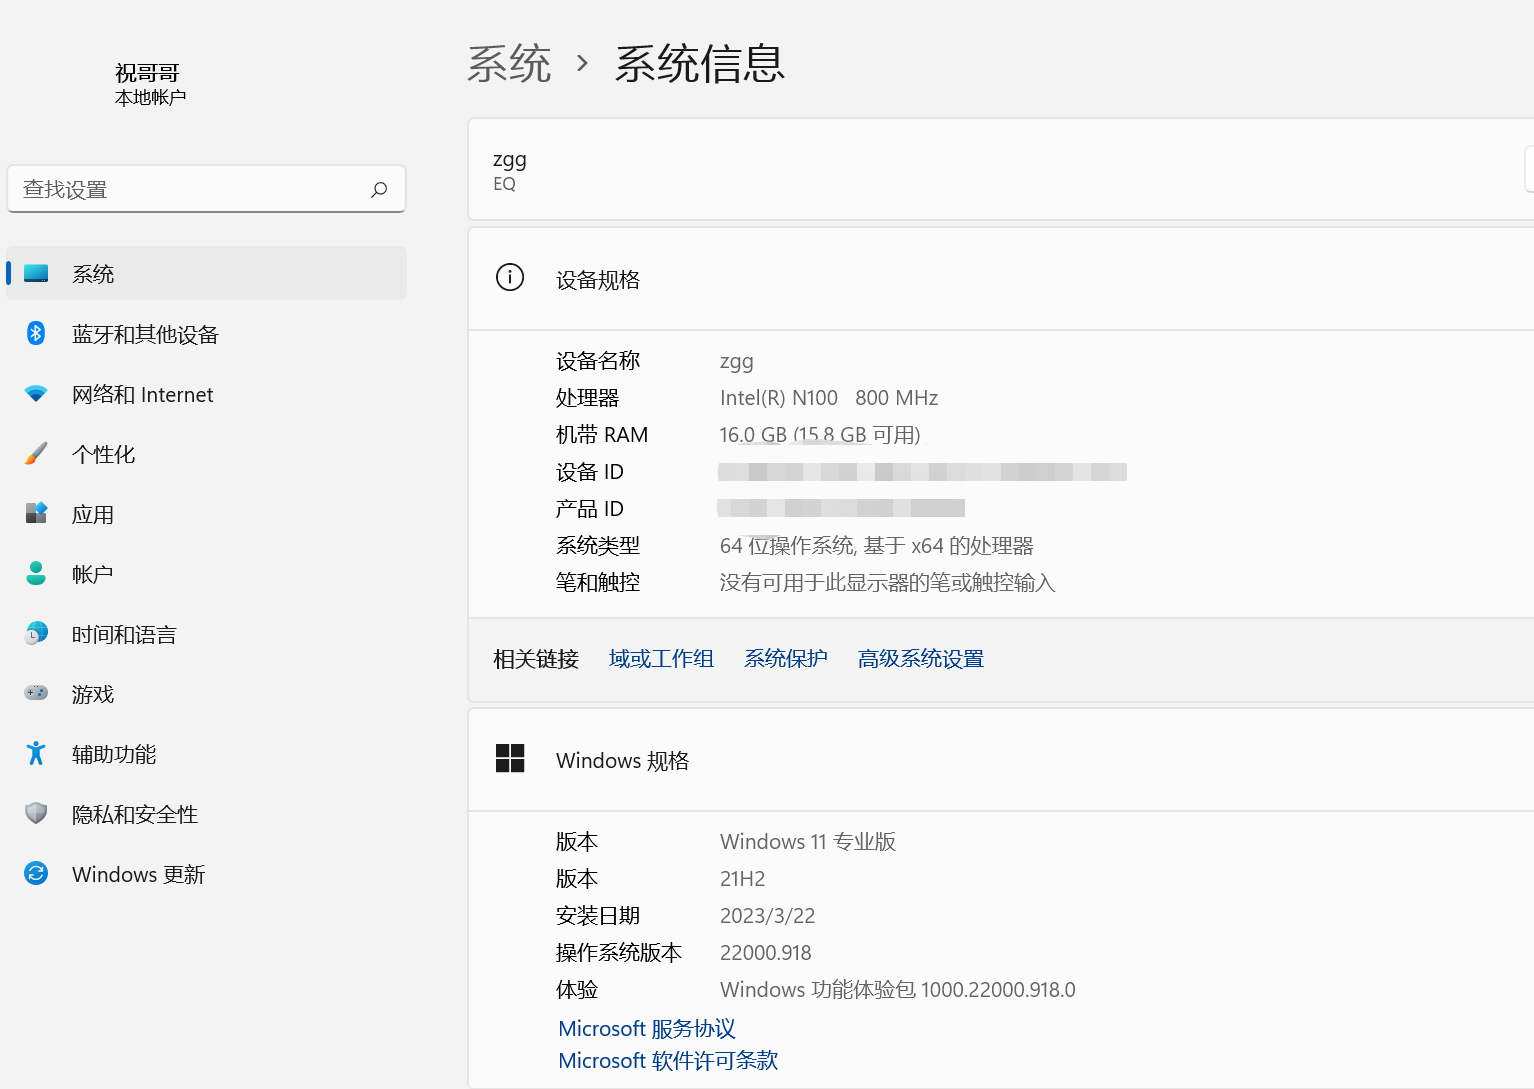Click RAM value 16.0 GB
Viewport: 1534px width, 1089px height.
(820, 435)
